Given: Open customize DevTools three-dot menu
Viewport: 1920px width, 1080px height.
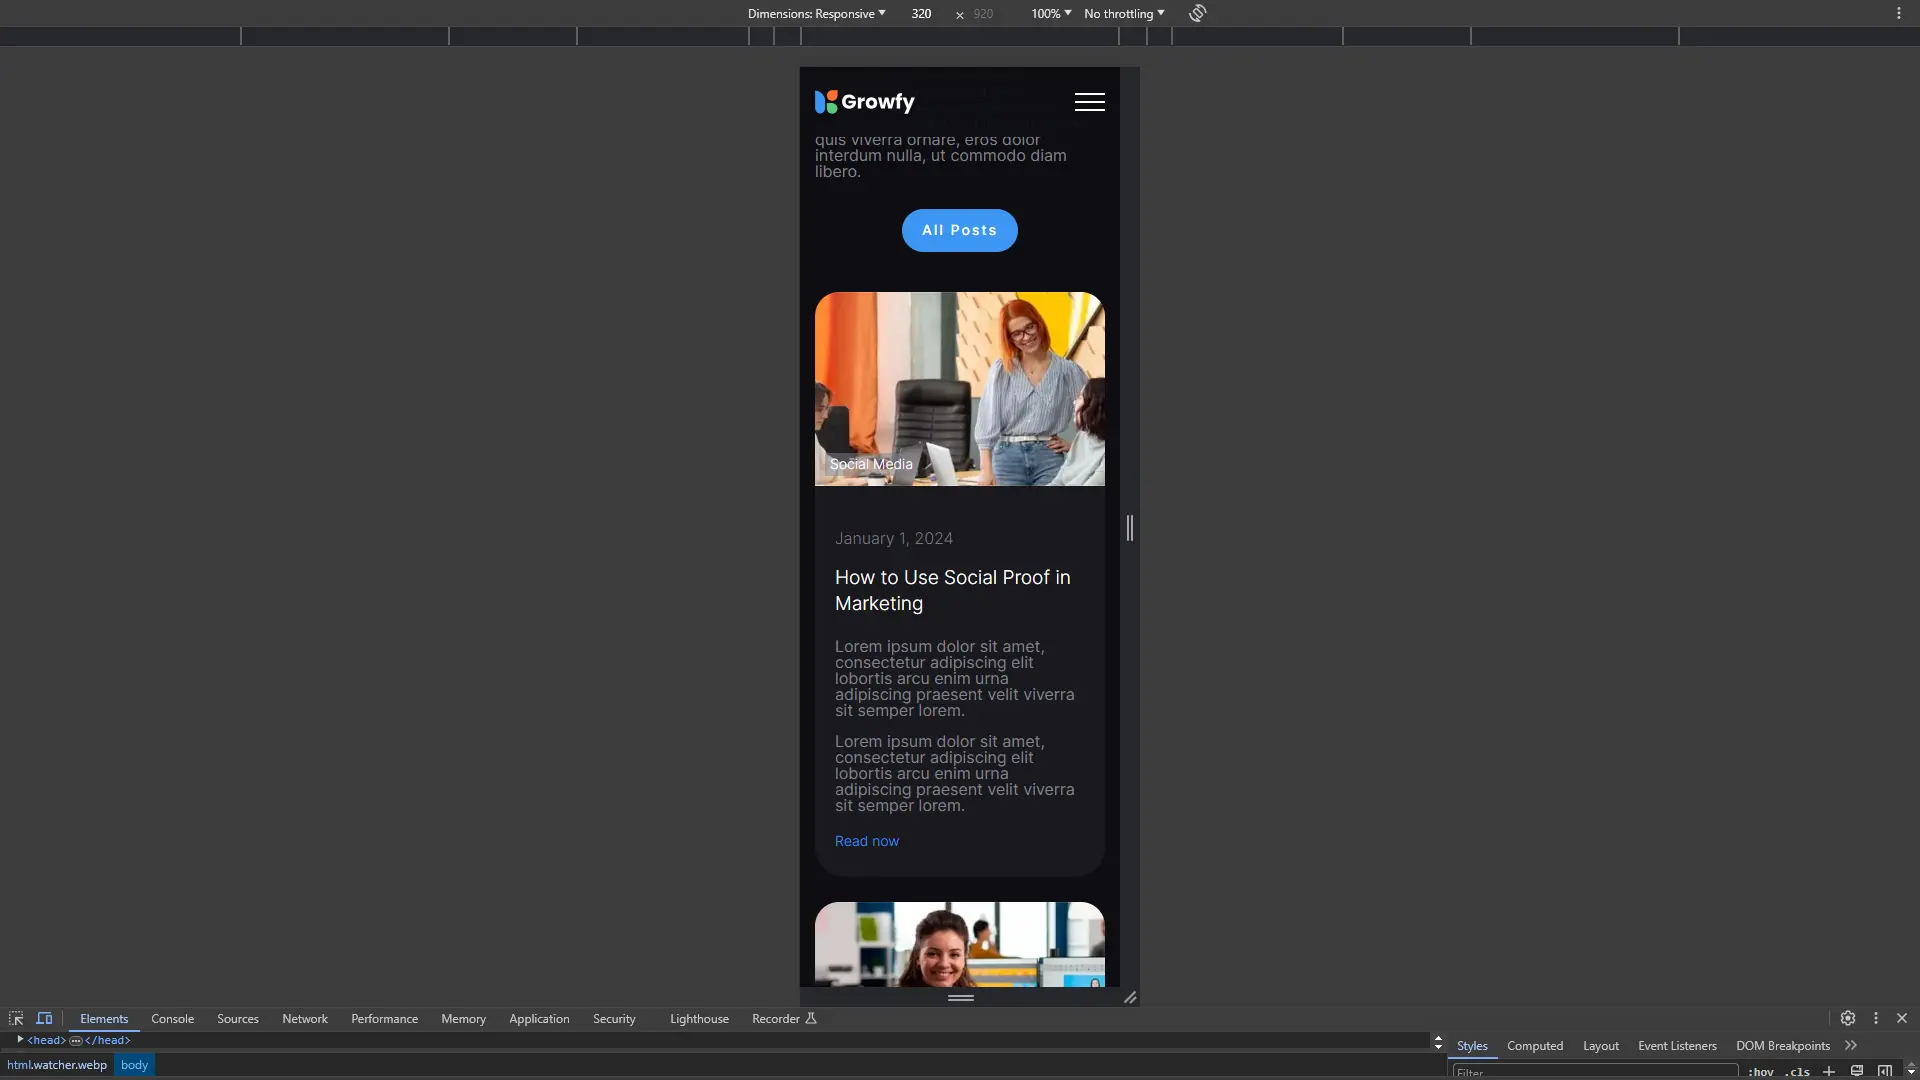Looking at the screenshot, I should (x=1875, y=1018).
